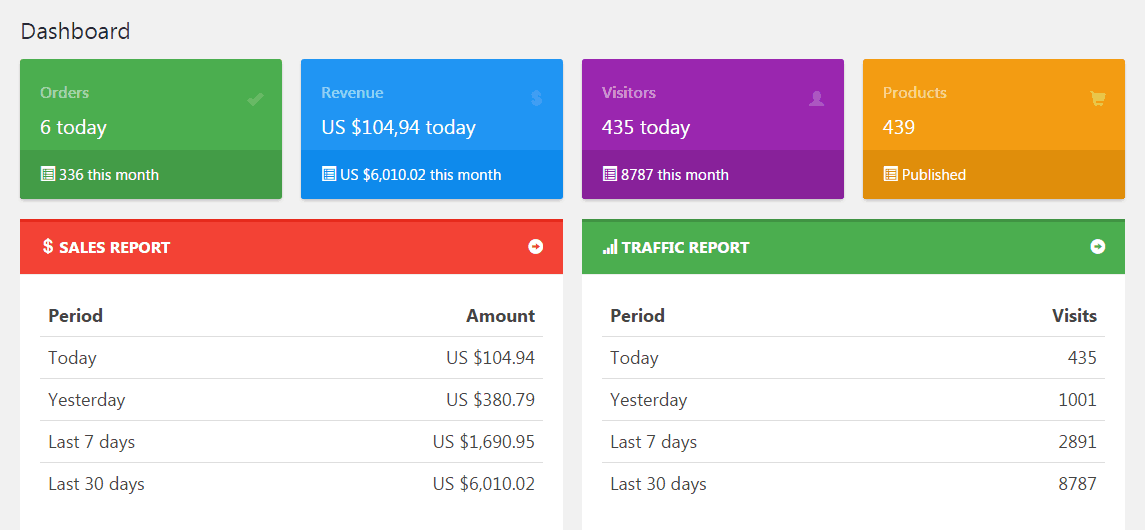
Task: Click the Last 7 days sales row
Action: click(291, 442)
